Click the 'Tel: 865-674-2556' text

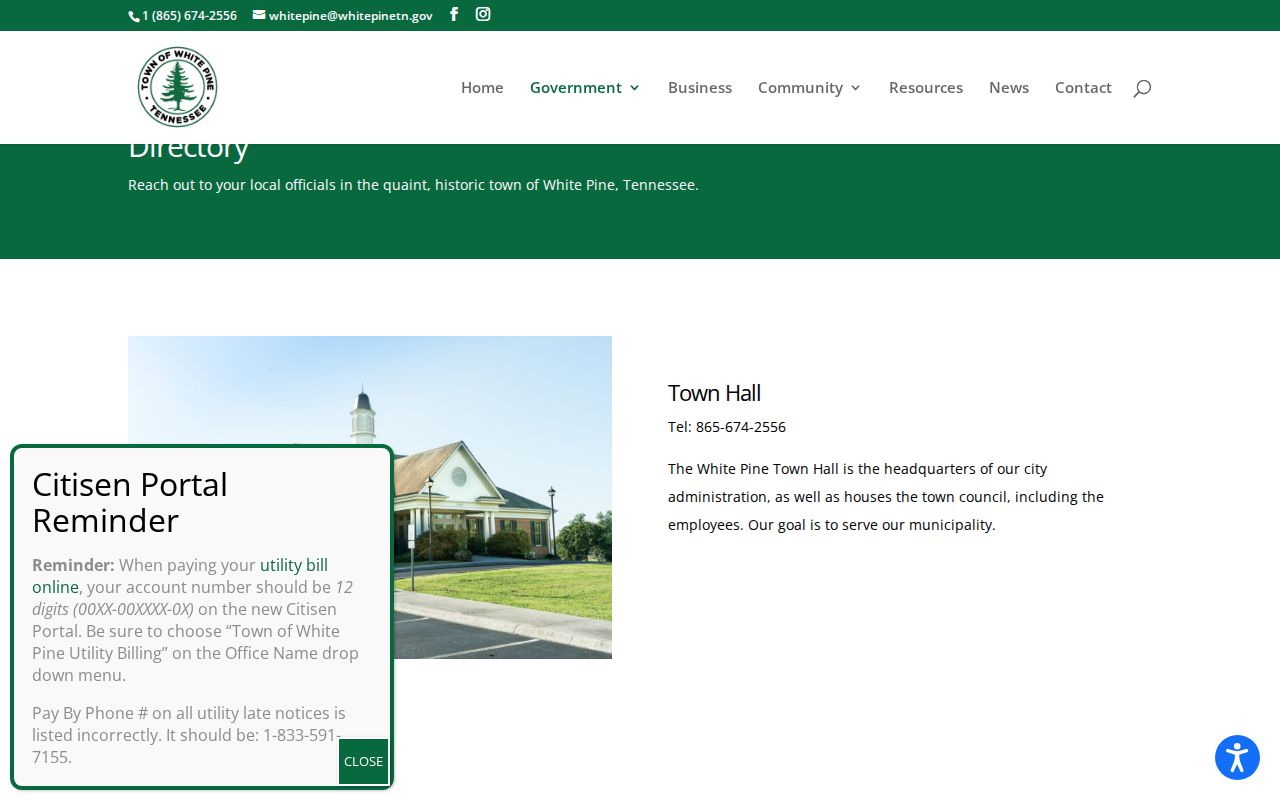(x=727, y=427)
